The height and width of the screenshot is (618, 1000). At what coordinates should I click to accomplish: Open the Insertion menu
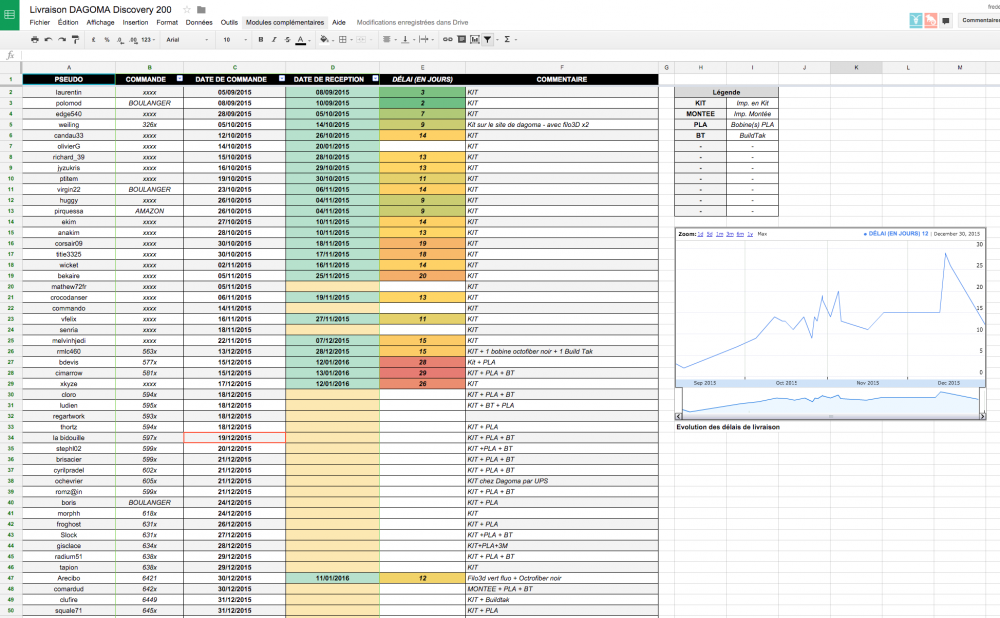[x=135, y=22]
